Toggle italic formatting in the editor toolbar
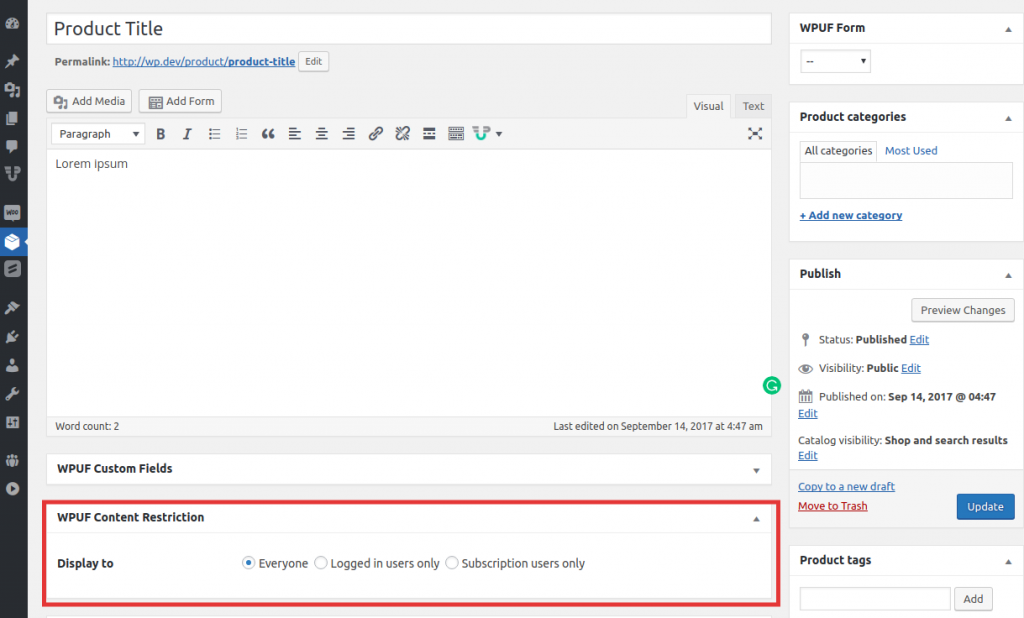 click(187, 133)
